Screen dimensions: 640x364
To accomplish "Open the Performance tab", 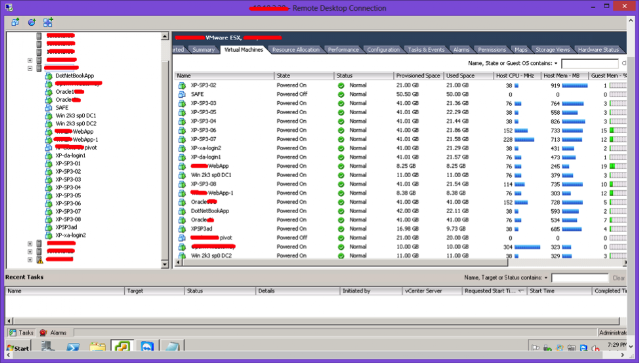I will [x=343, y=50].
